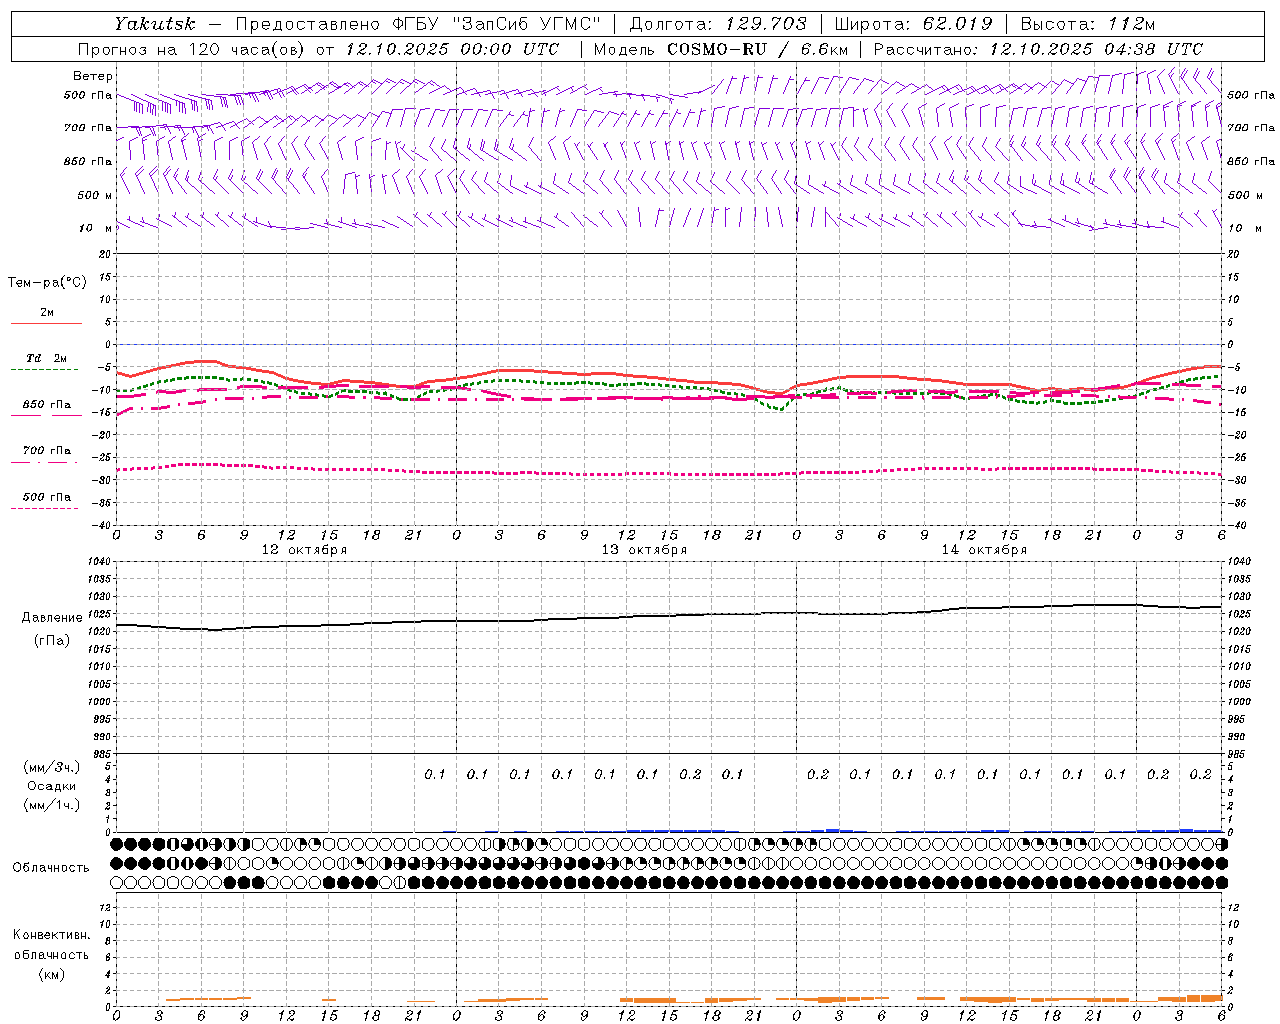Click the '1040' value on left pressure axis
Image resolution: width=1280 pixels, height=1024 pixels.
100,562
